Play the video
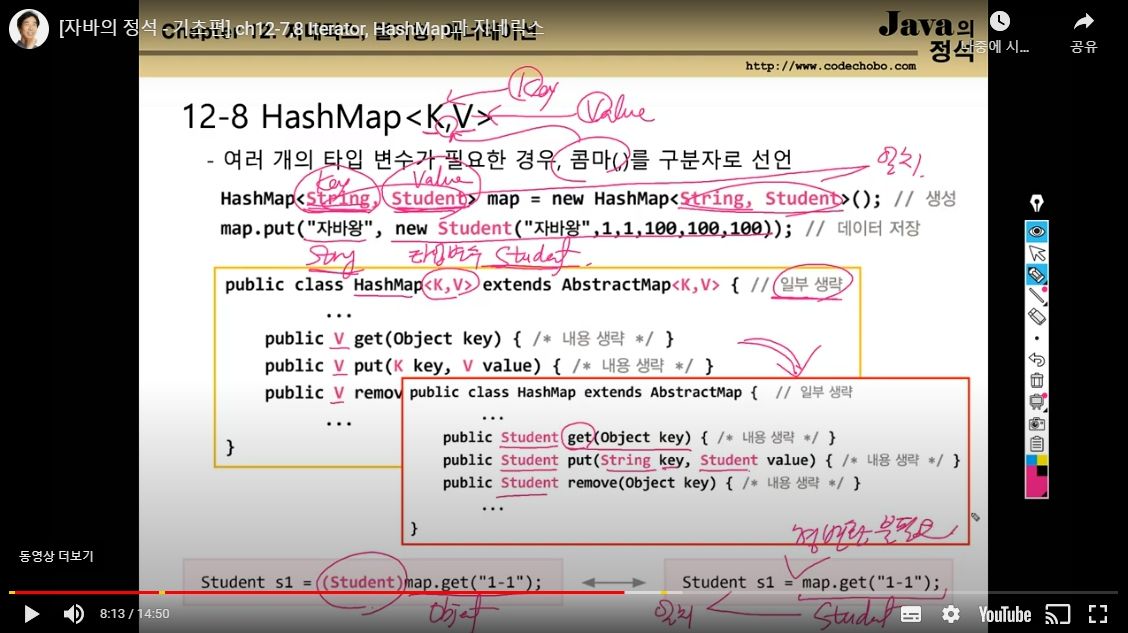1128x633 pixels. [31, 614]
